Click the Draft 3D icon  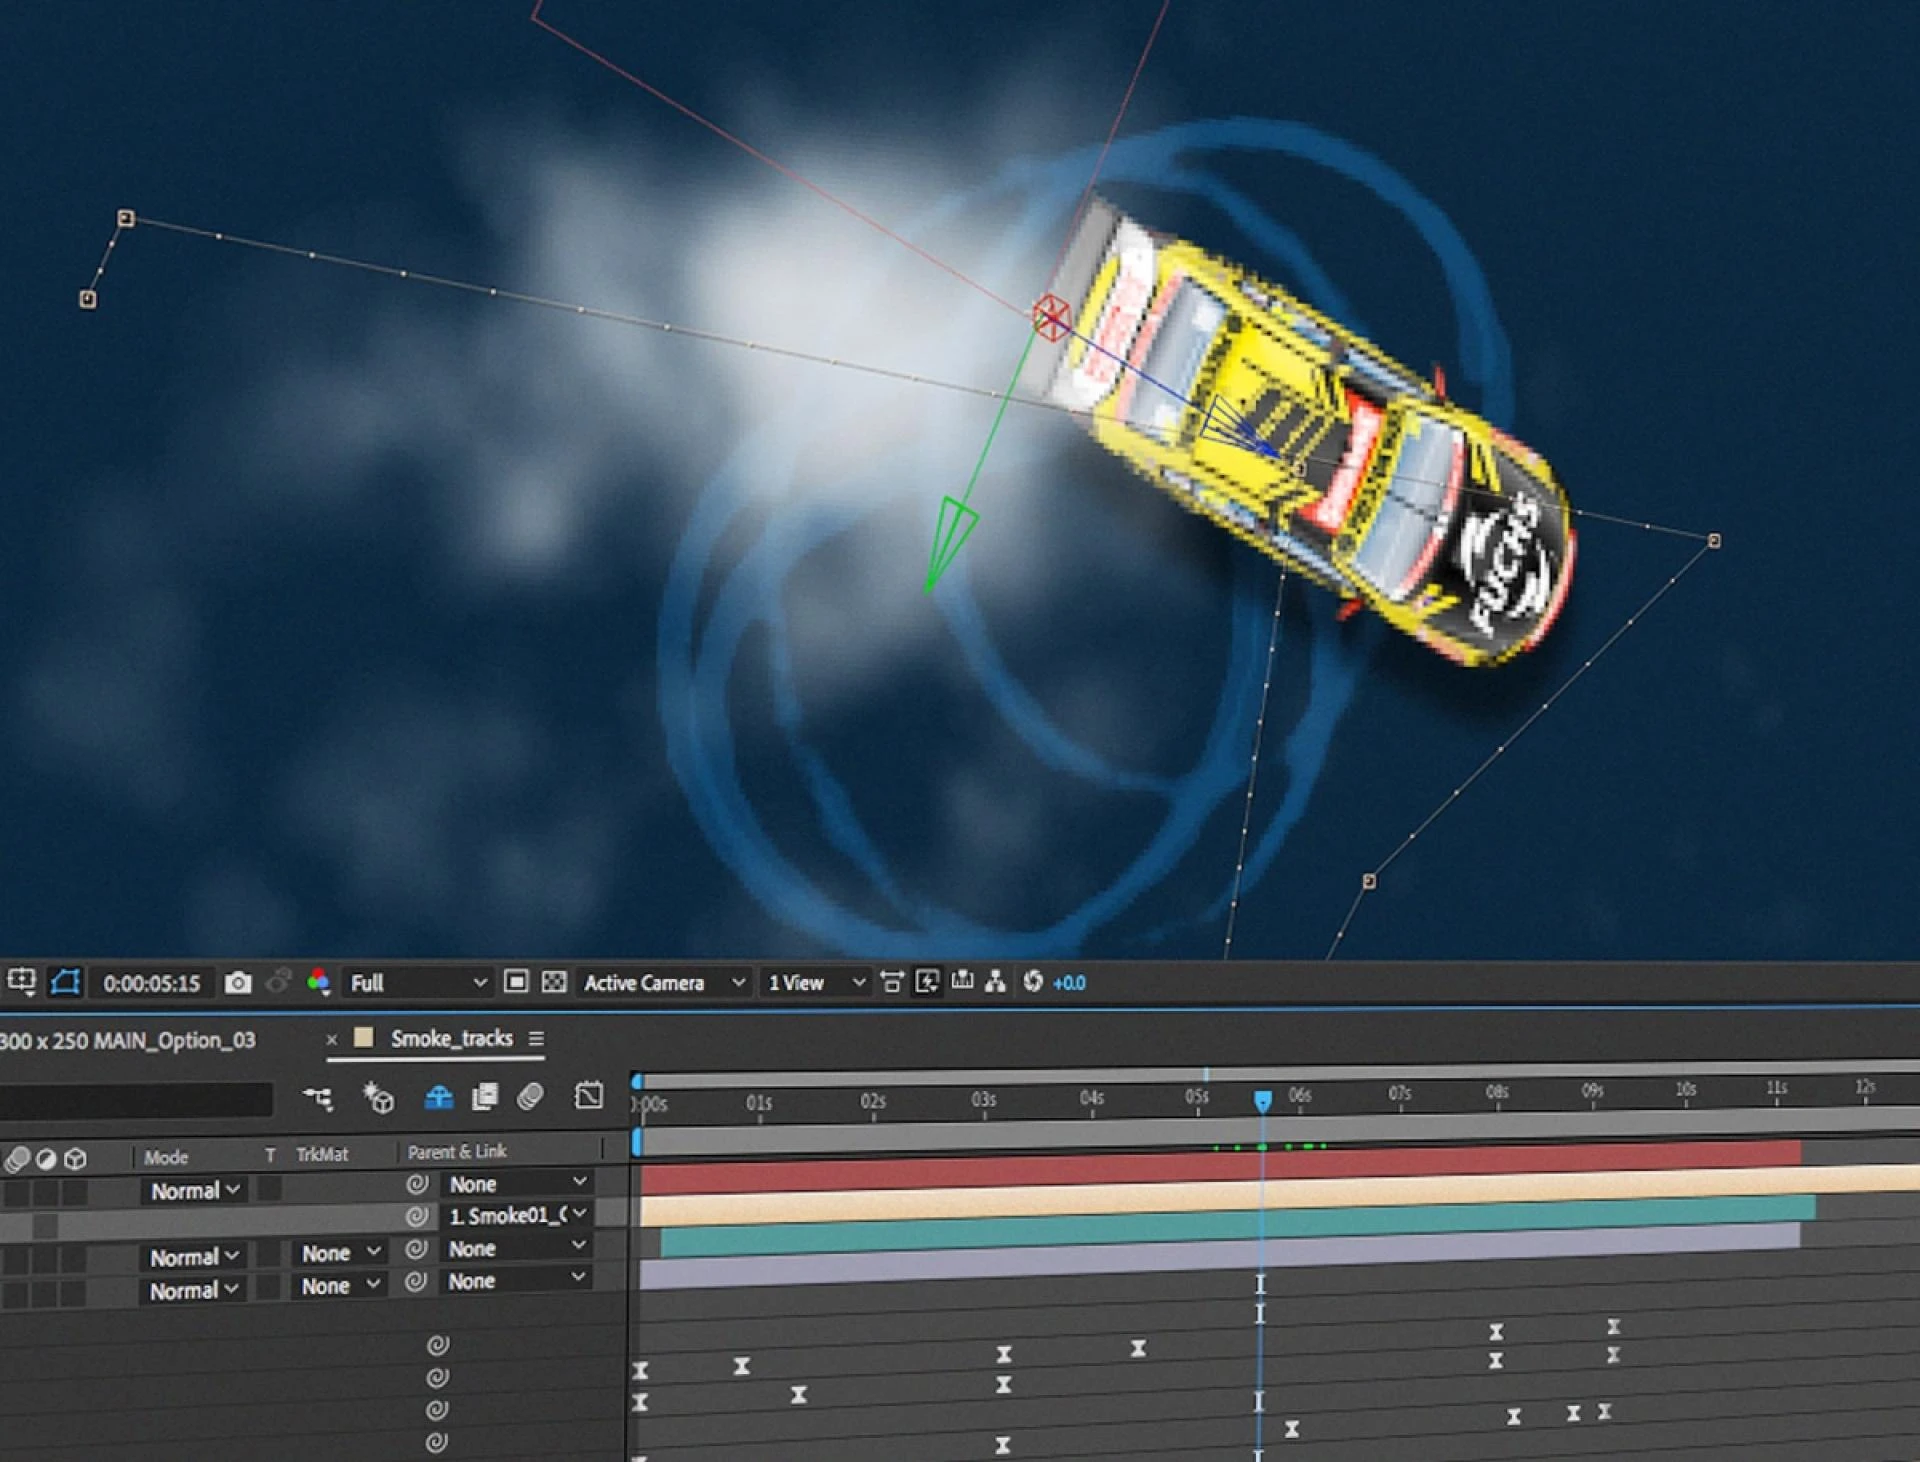pos(379,1098)
